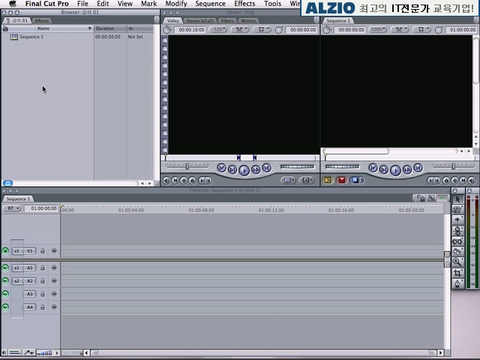
Task: Open the Generator pop-up button in Viewer
Action: (x=306, y=180)
